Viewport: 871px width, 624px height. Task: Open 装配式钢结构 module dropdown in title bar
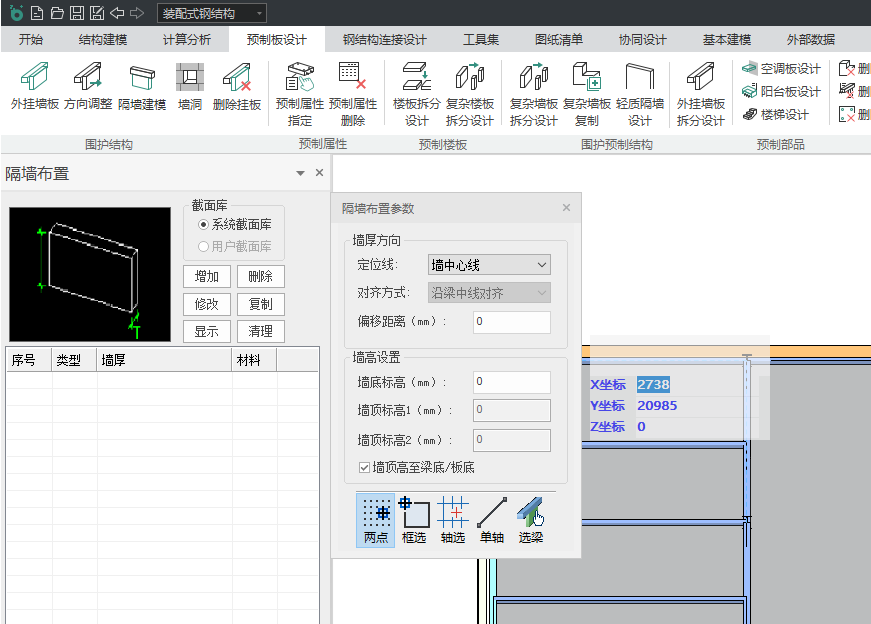click(211, 13)
